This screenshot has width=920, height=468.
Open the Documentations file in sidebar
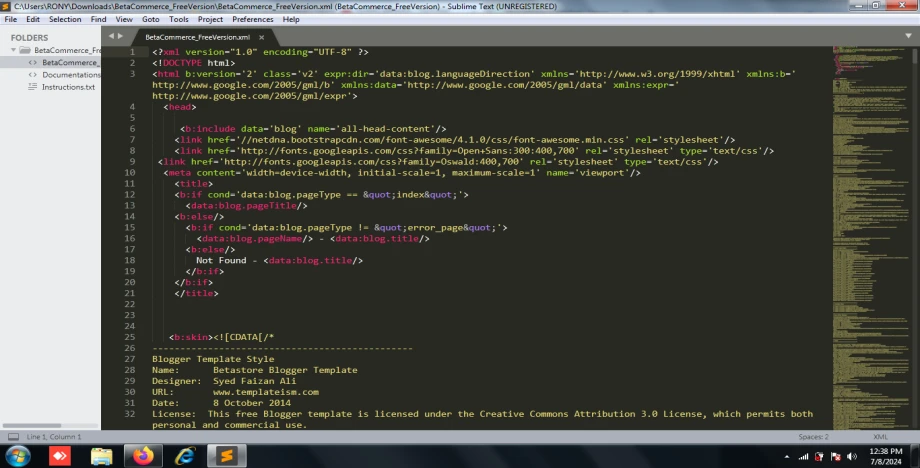pos(71,75)
